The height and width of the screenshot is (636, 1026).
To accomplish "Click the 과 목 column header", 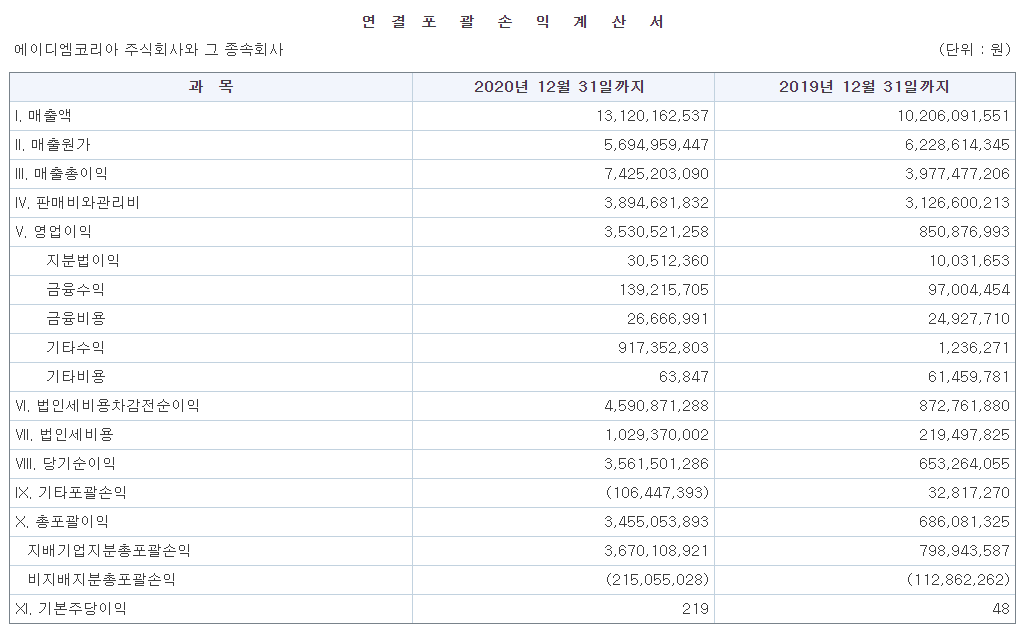I will pos(211,86).
